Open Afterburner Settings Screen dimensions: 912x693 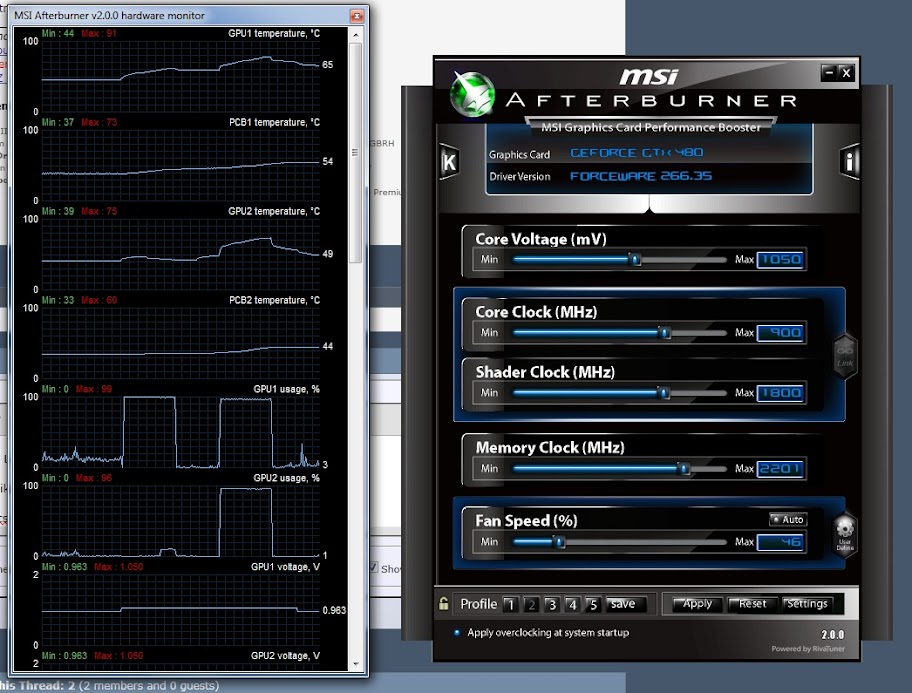pyautogui.click(x=807, y=604)
